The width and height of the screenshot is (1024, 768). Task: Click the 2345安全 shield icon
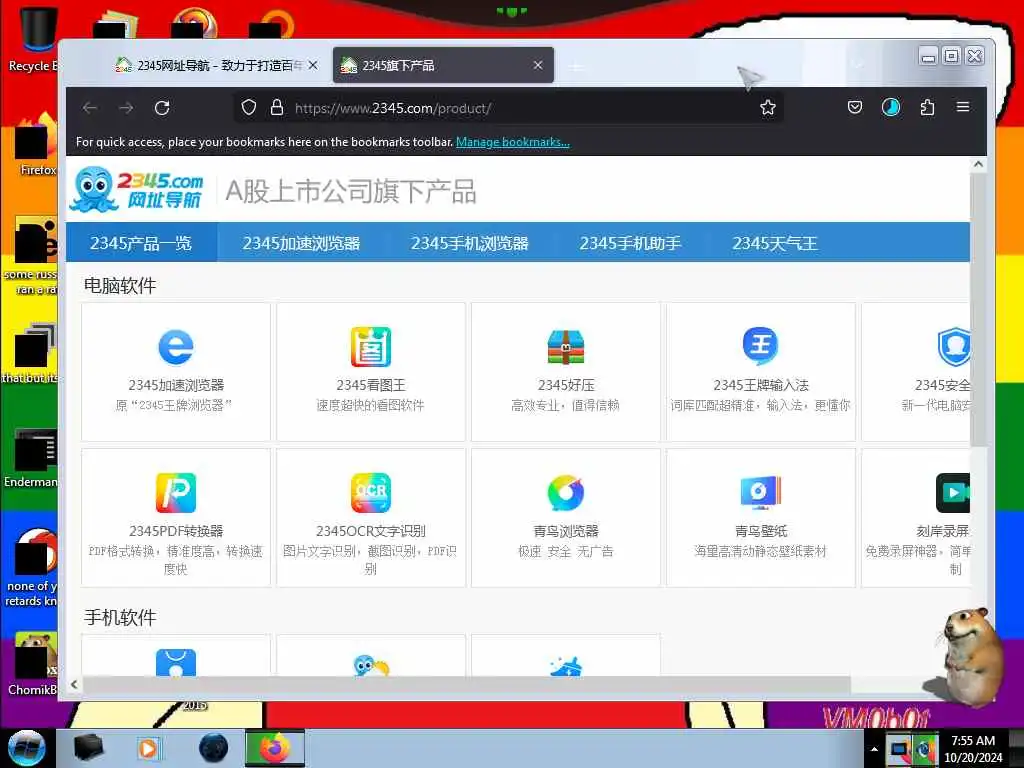953,347
